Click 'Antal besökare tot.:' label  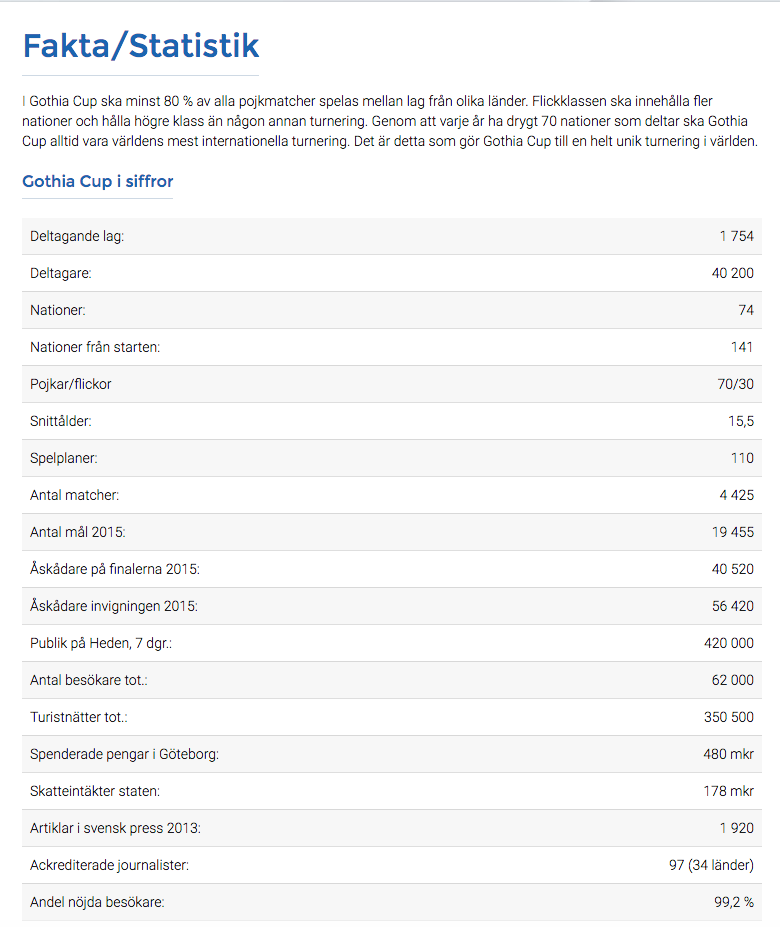89,680
